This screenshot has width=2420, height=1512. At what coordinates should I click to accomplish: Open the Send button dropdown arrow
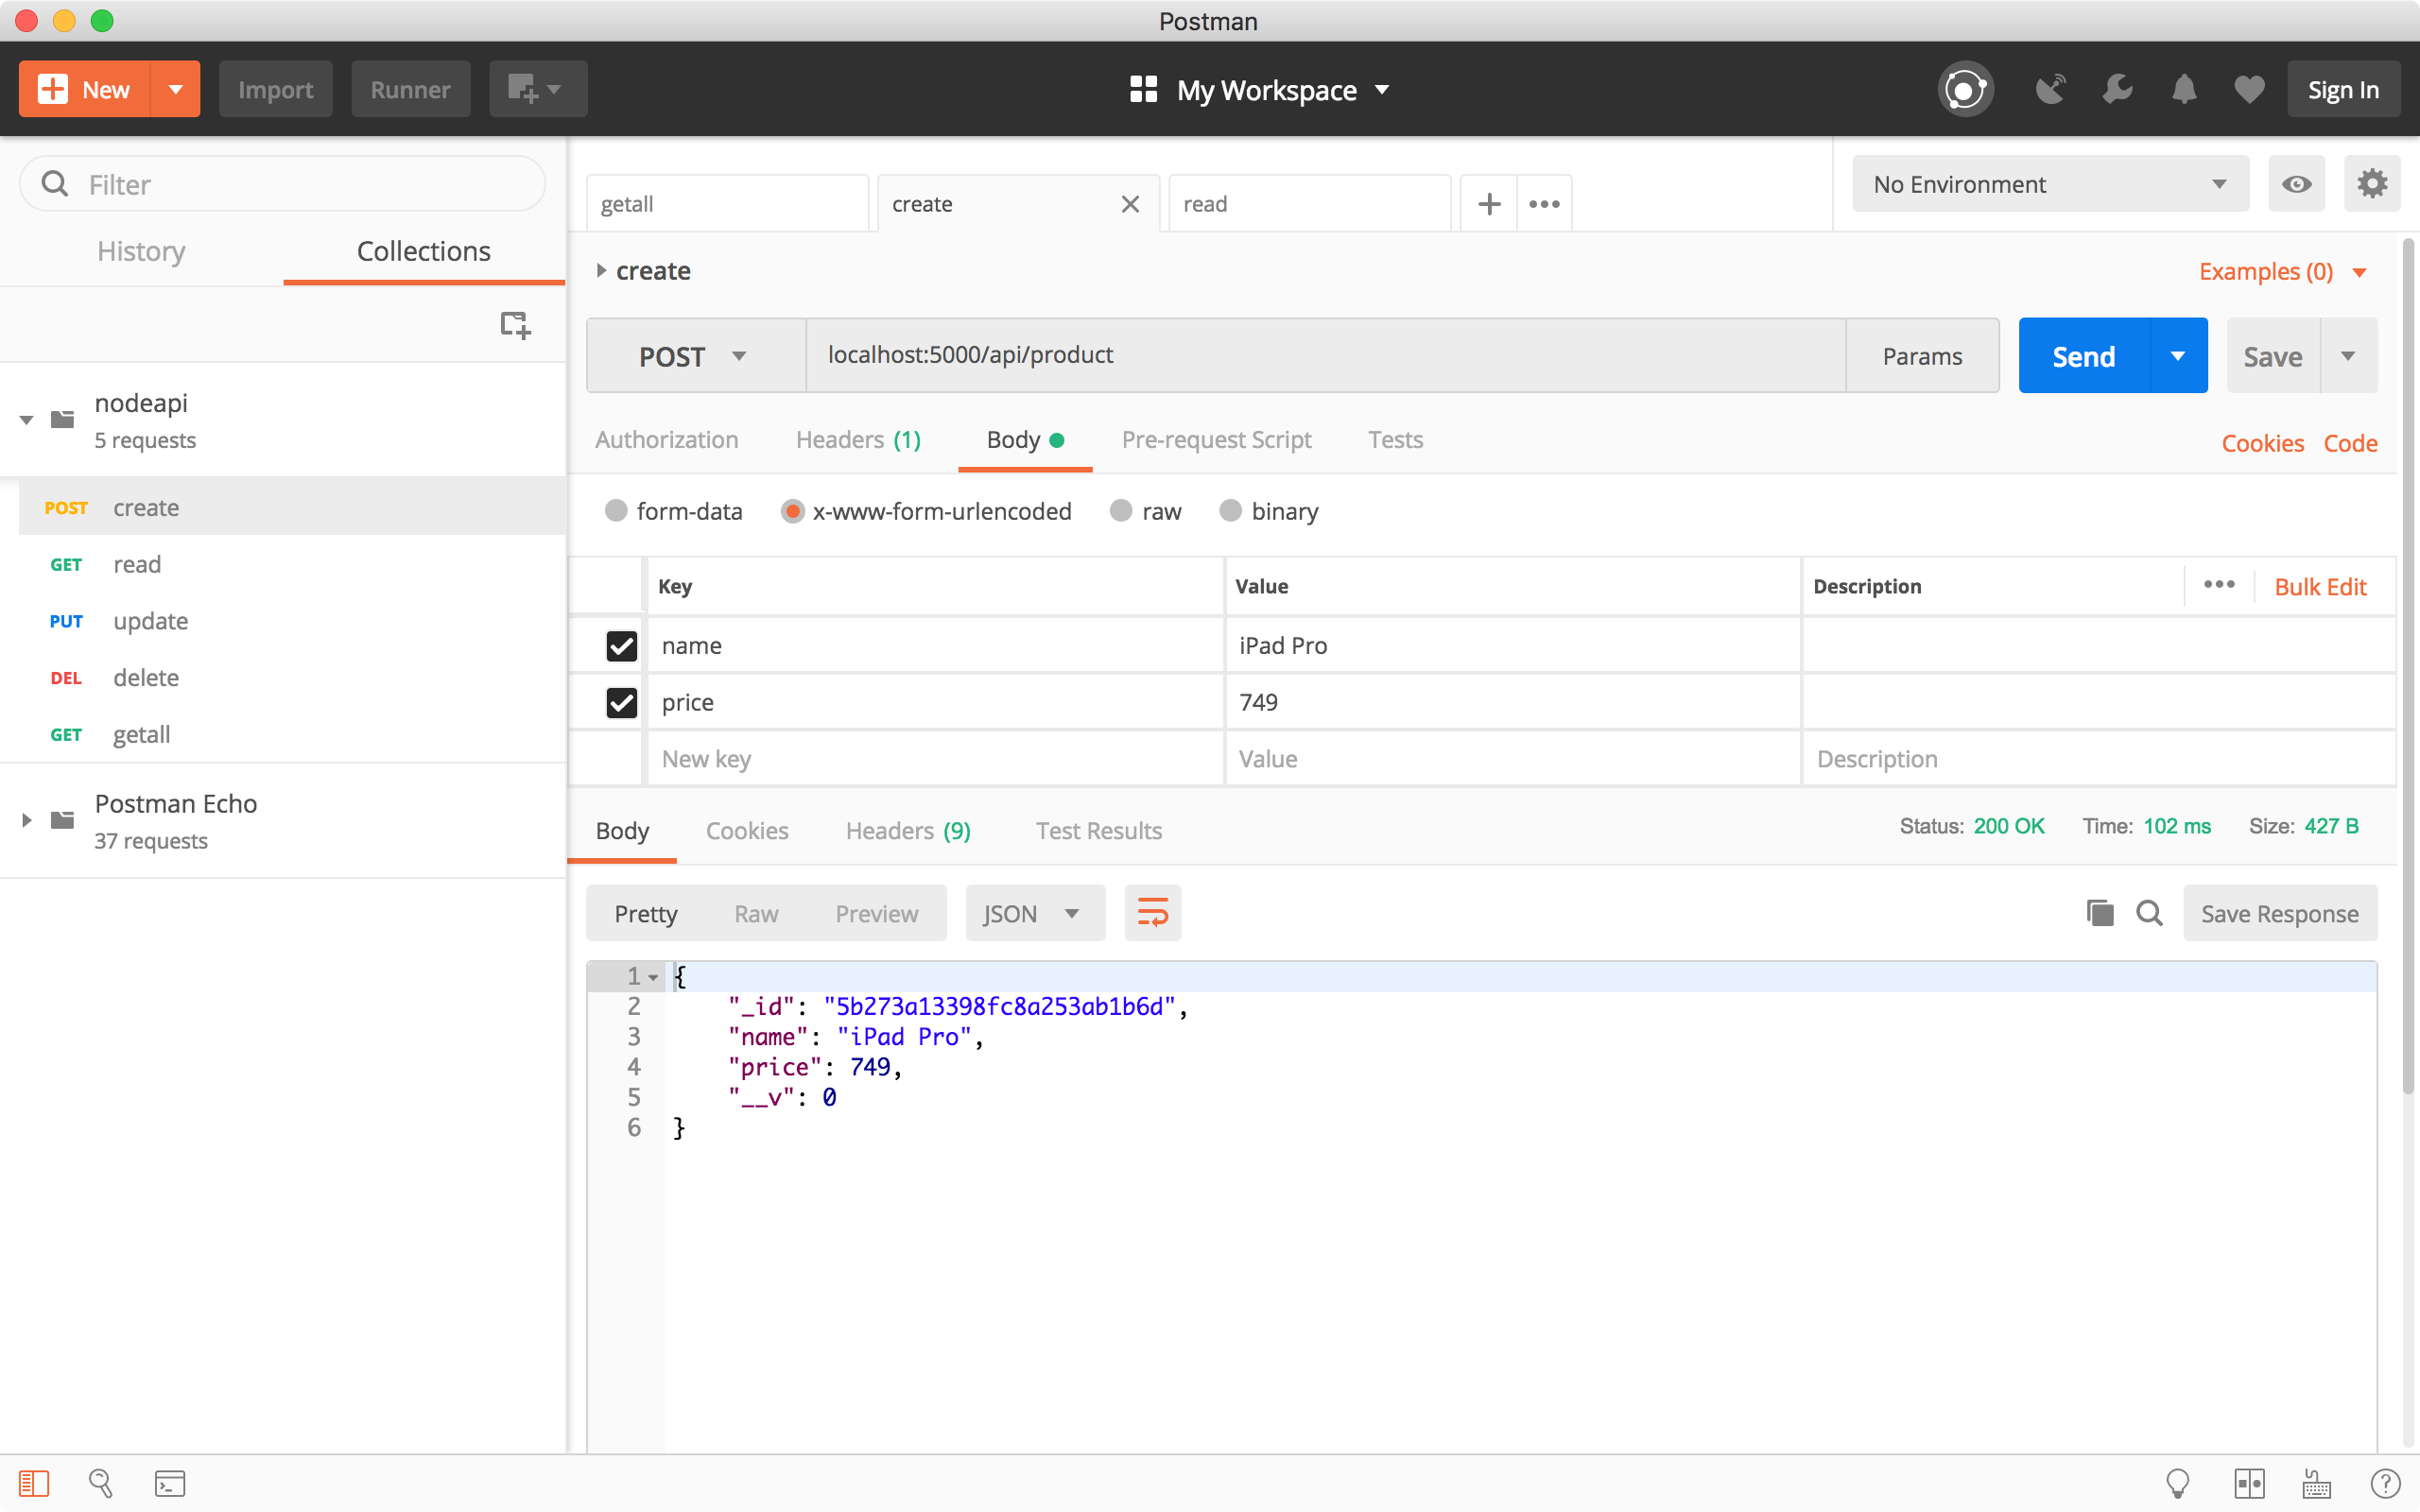pyautogui.click(x=2178, y=356)
